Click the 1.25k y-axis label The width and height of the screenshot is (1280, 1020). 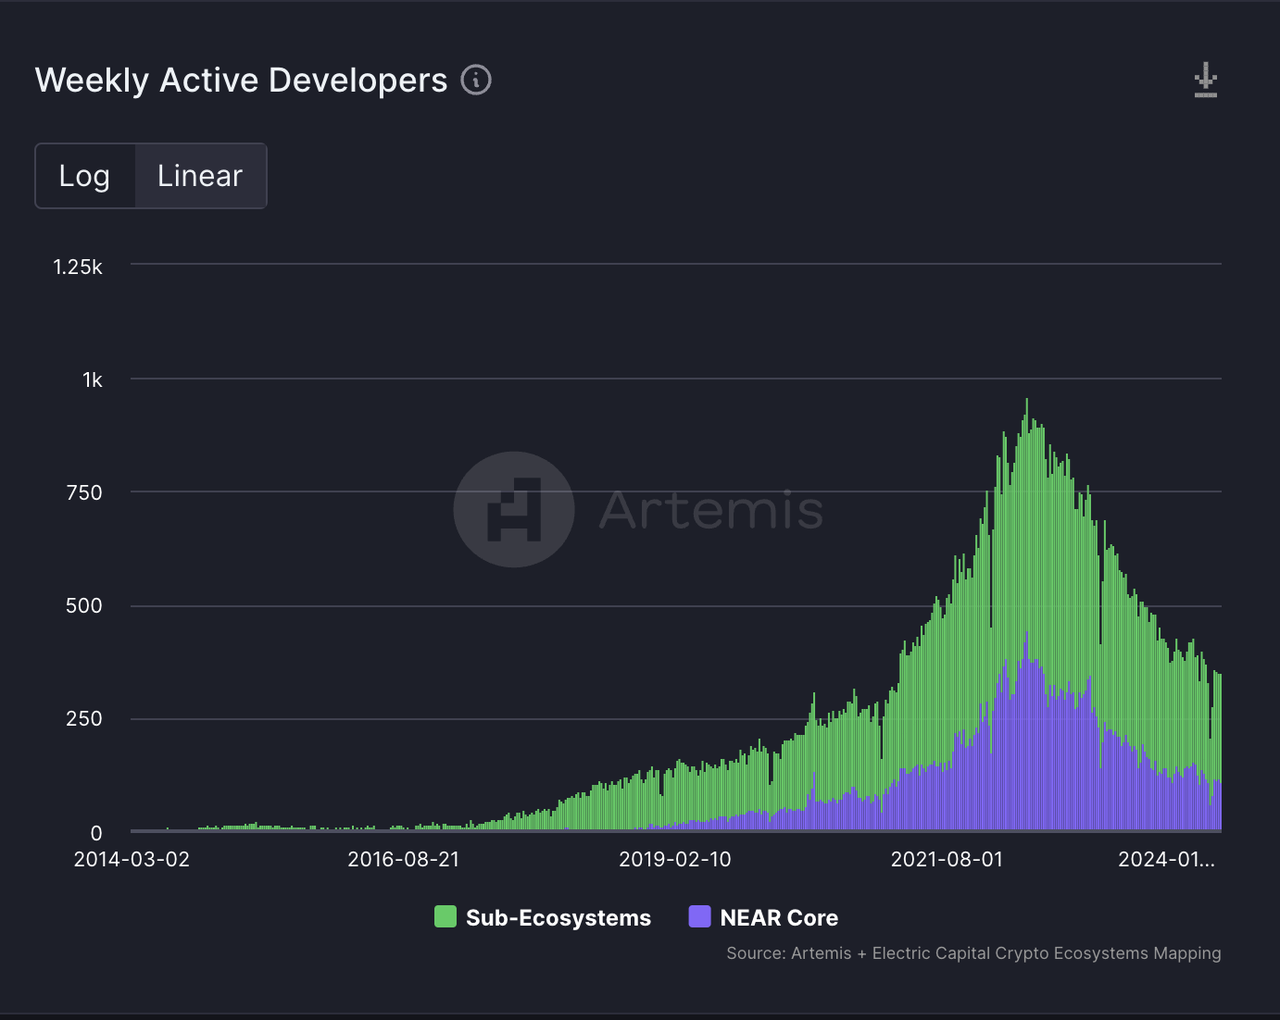(78, 267)
